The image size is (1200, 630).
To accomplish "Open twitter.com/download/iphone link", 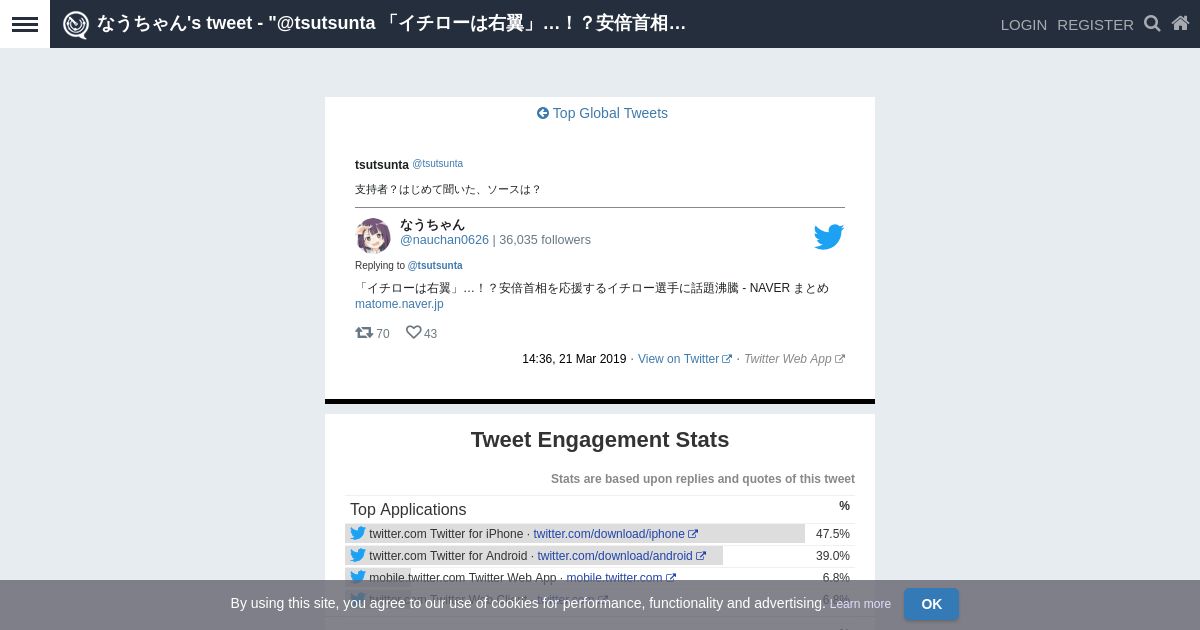I will 615,534.
